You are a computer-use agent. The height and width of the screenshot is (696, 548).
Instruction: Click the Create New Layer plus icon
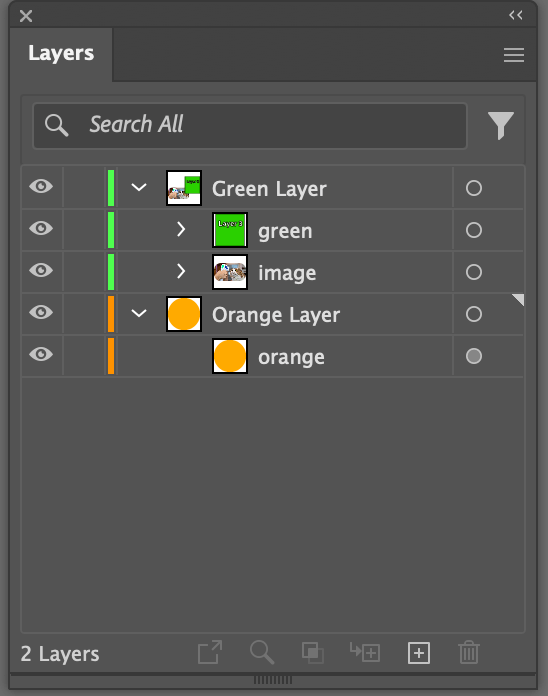coord(419,653)
